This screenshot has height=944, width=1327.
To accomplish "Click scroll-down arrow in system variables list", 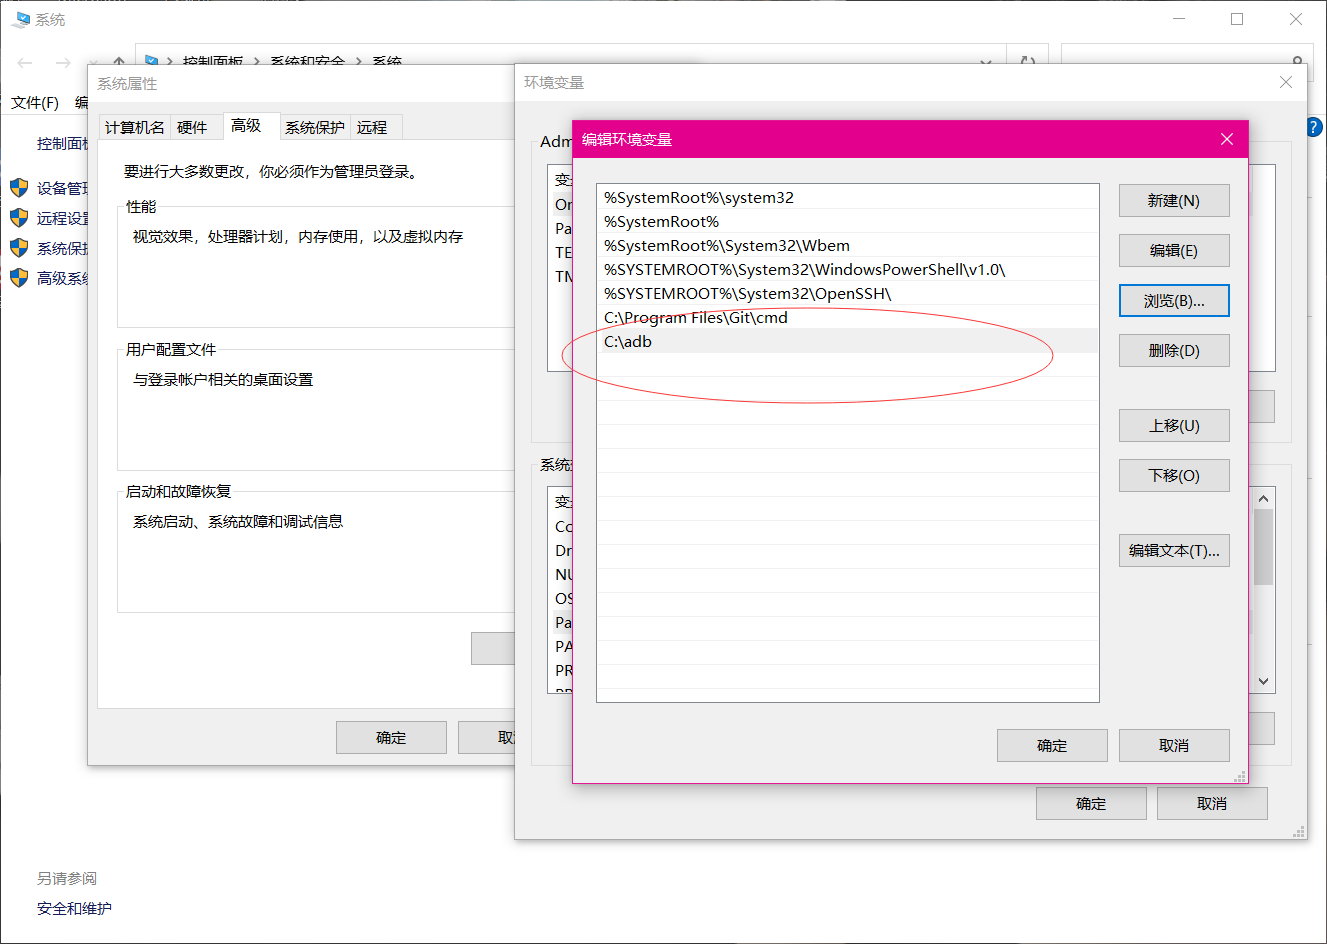I will (x=1263, y=681).
